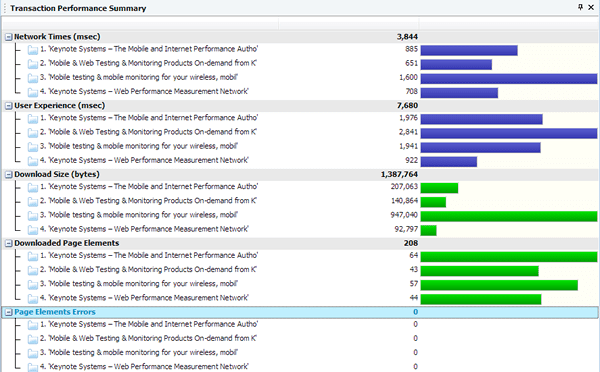Click the 2,841 user experience value
The image size is (600, 372).
408,132
